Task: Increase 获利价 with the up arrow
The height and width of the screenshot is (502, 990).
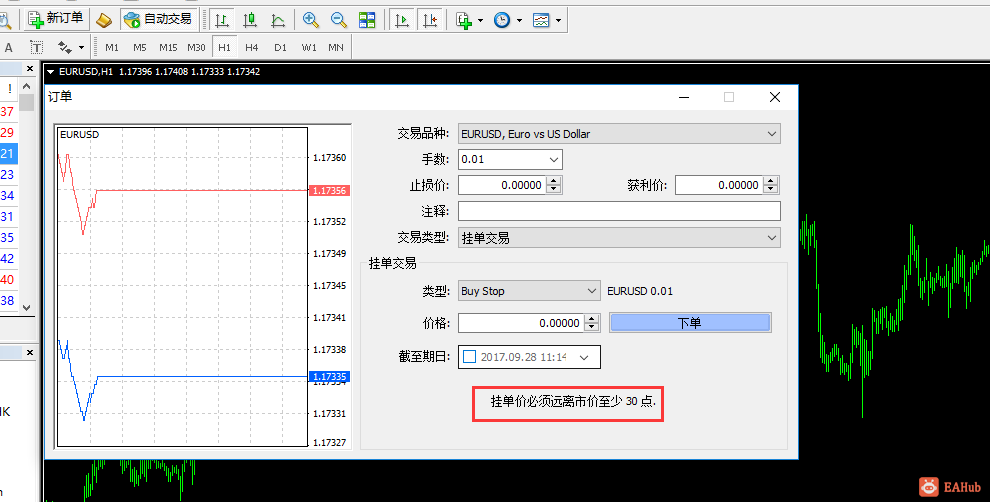Action: click(x=771, y=181)
